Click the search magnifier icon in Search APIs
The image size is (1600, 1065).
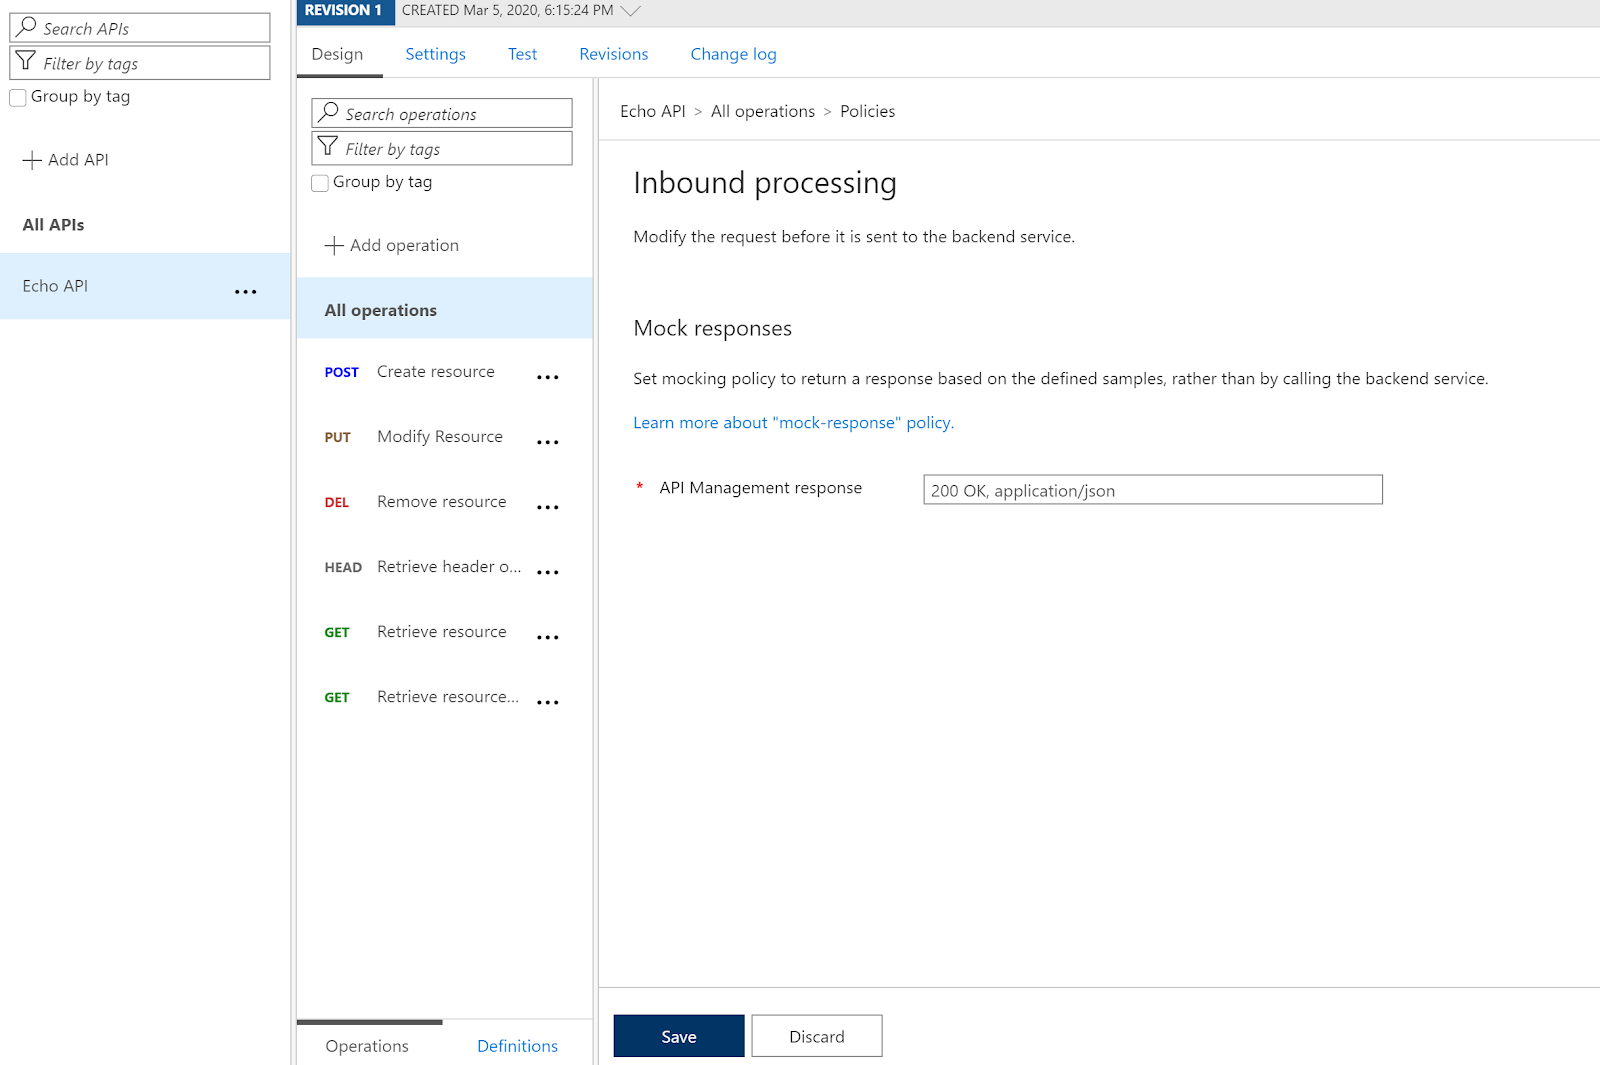pos(27,27)
